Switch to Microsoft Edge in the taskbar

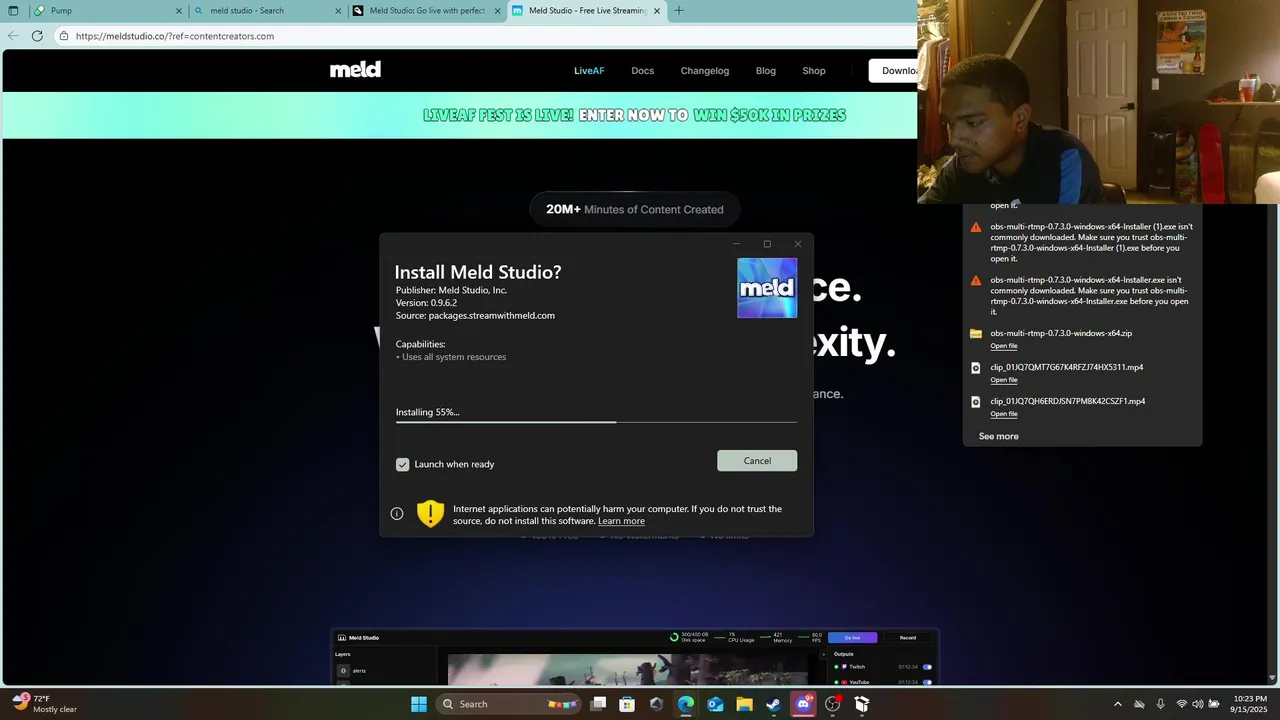point(686,704)
